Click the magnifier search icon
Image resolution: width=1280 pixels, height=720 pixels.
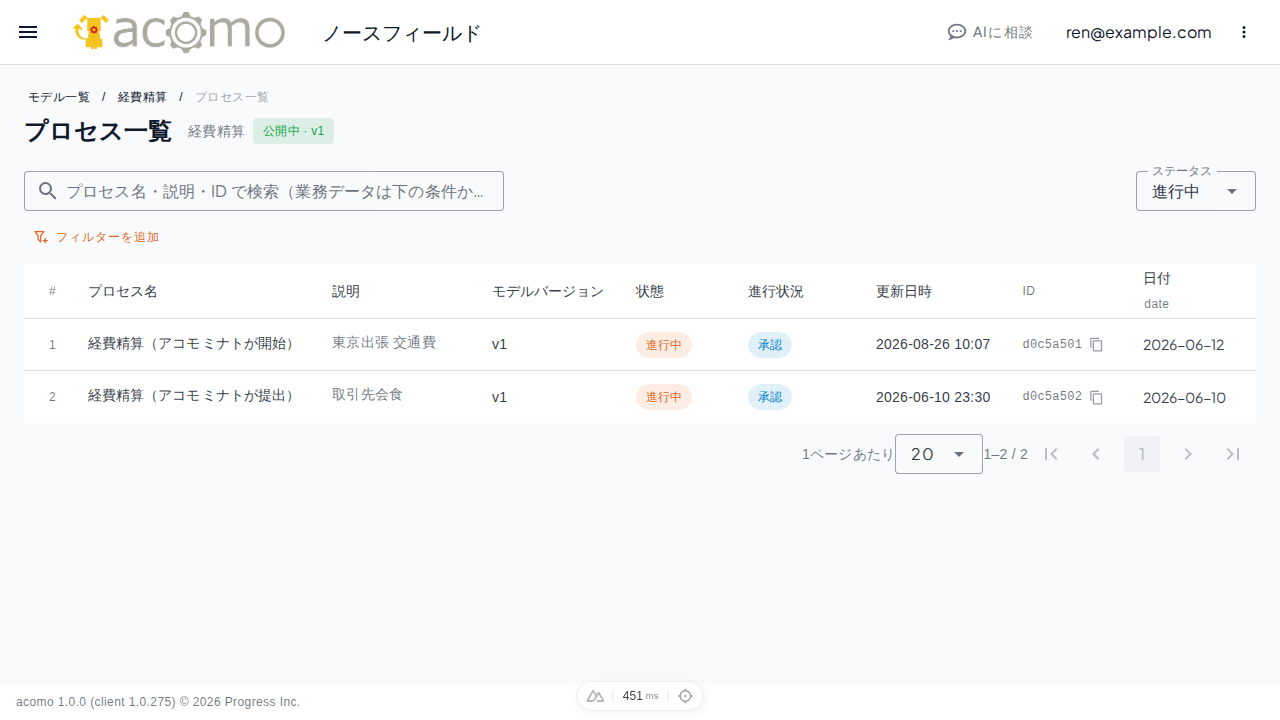pos(47,191)
